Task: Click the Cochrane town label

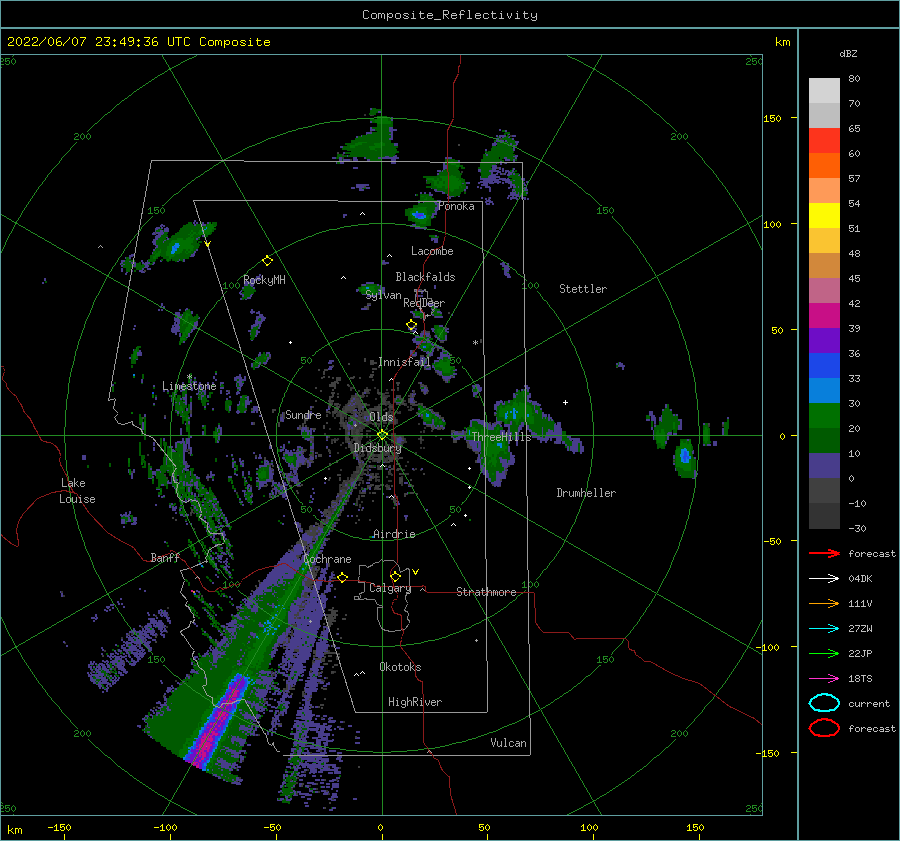Action: [327, 559]
